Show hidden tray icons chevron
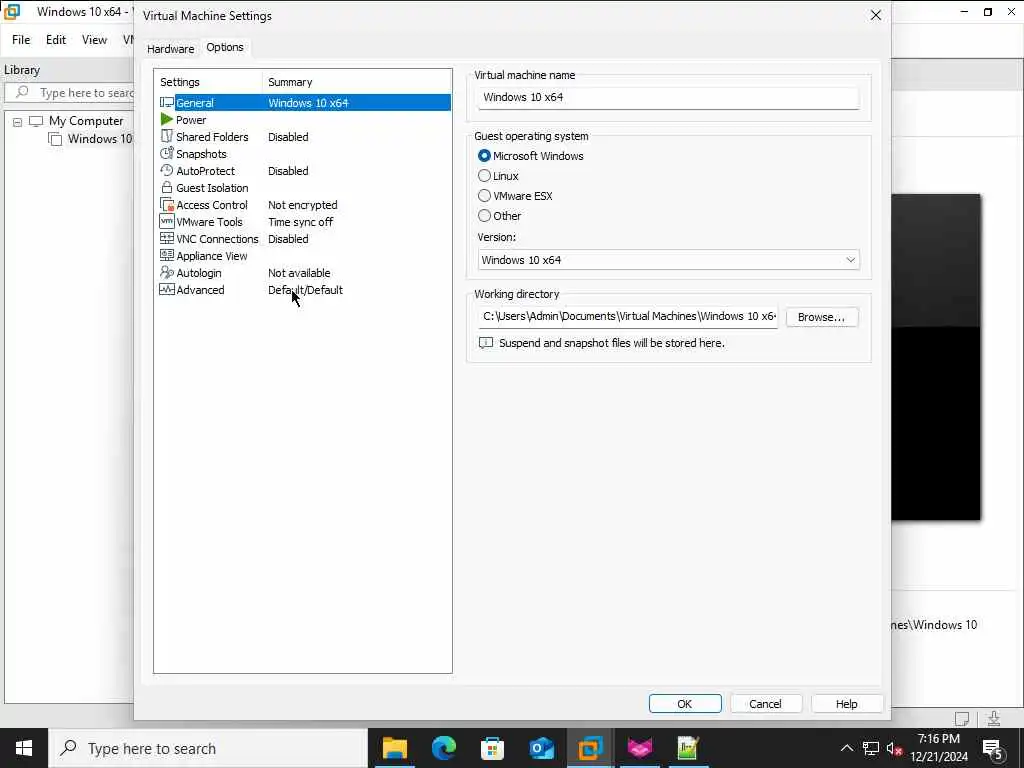Screen dimensions: 1024x768 pos(846,748)
